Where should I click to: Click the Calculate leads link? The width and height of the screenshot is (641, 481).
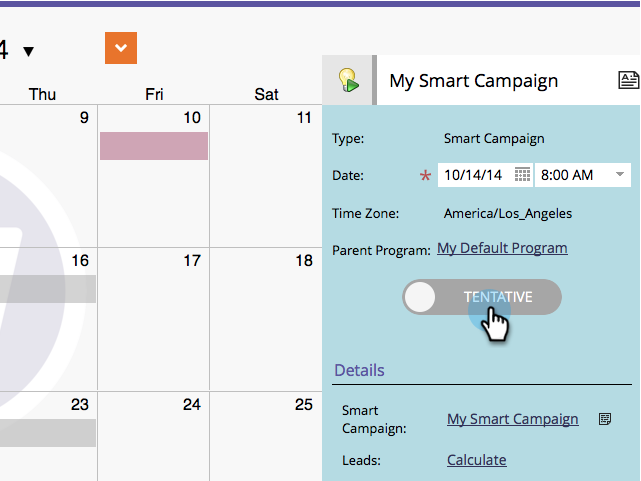click(476, 460)
